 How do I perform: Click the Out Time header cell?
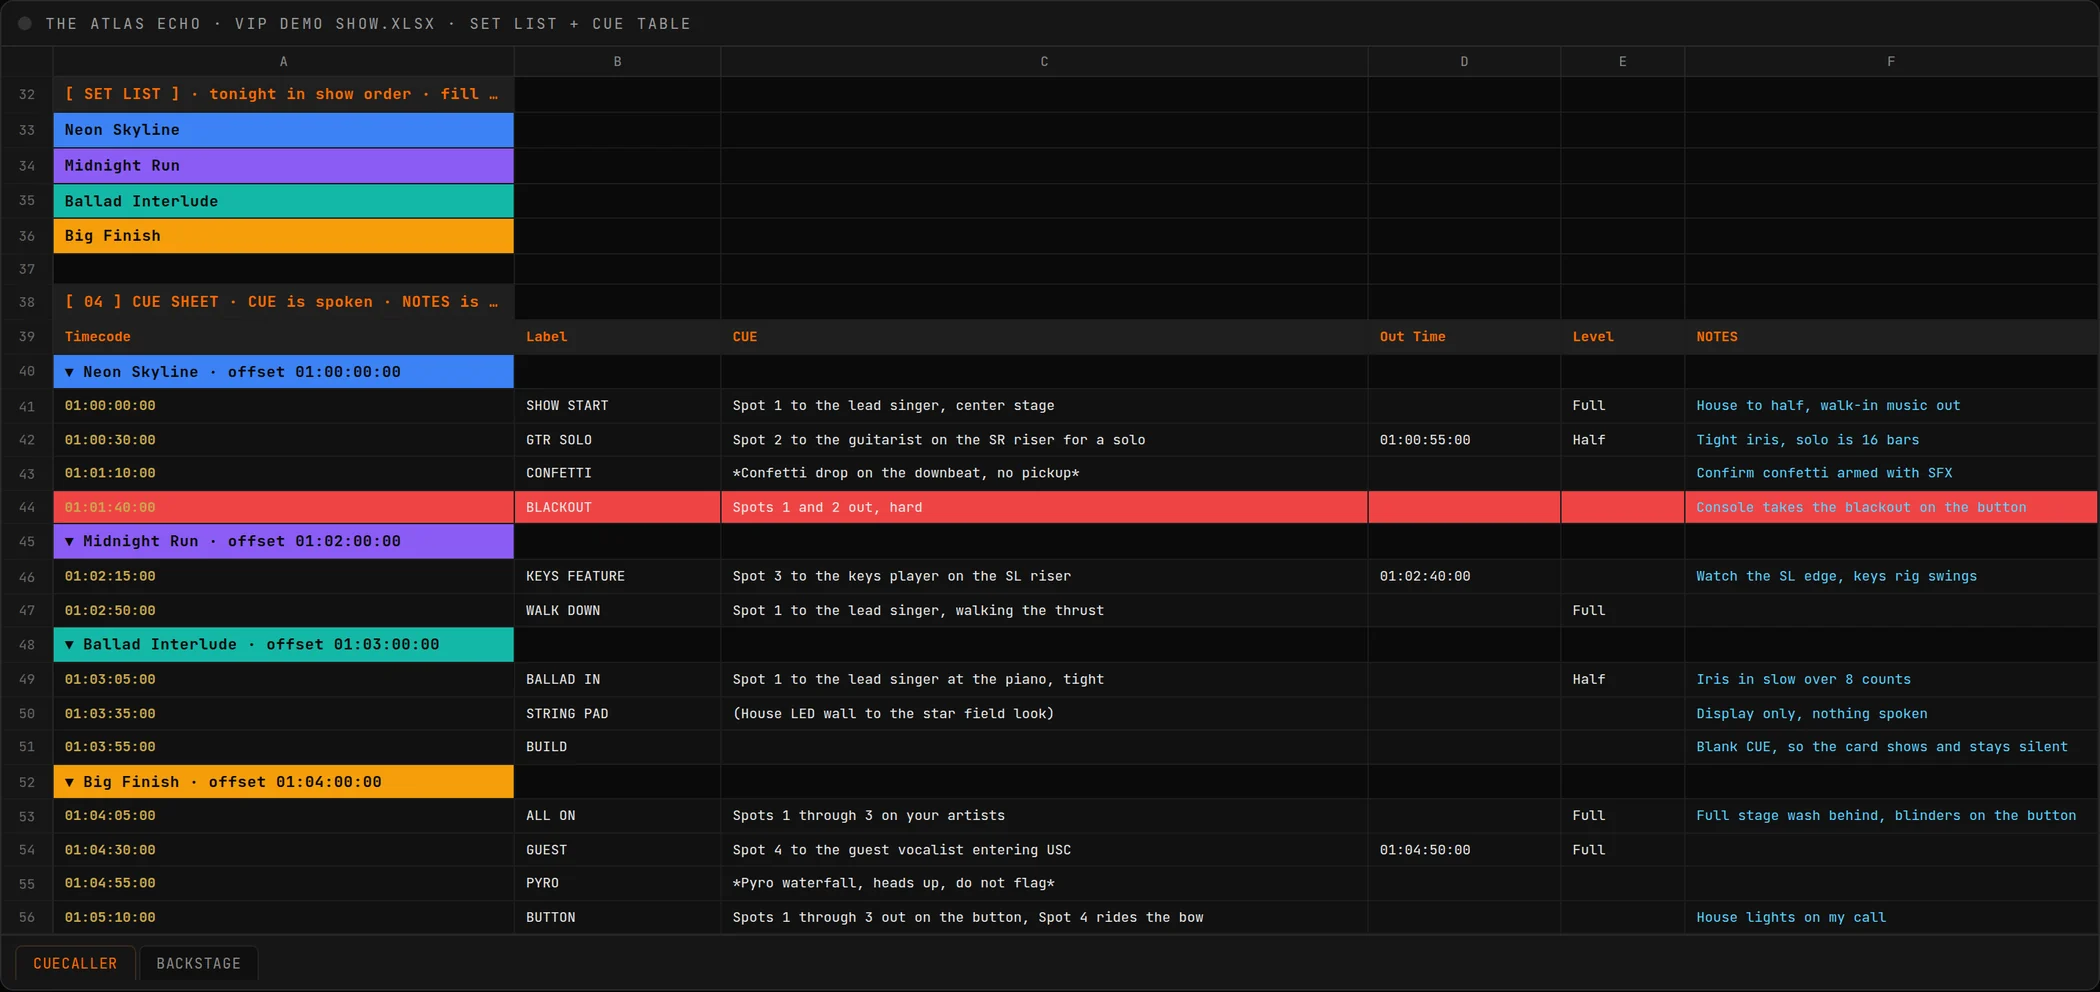click(1464, 337)
